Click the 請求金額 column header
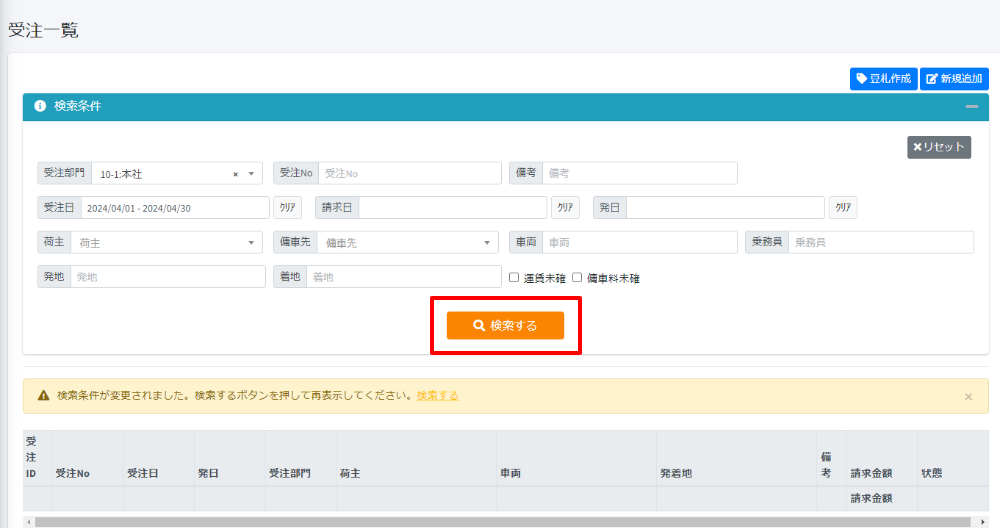This screenshot has width=1000, height=528. point(873,473)
